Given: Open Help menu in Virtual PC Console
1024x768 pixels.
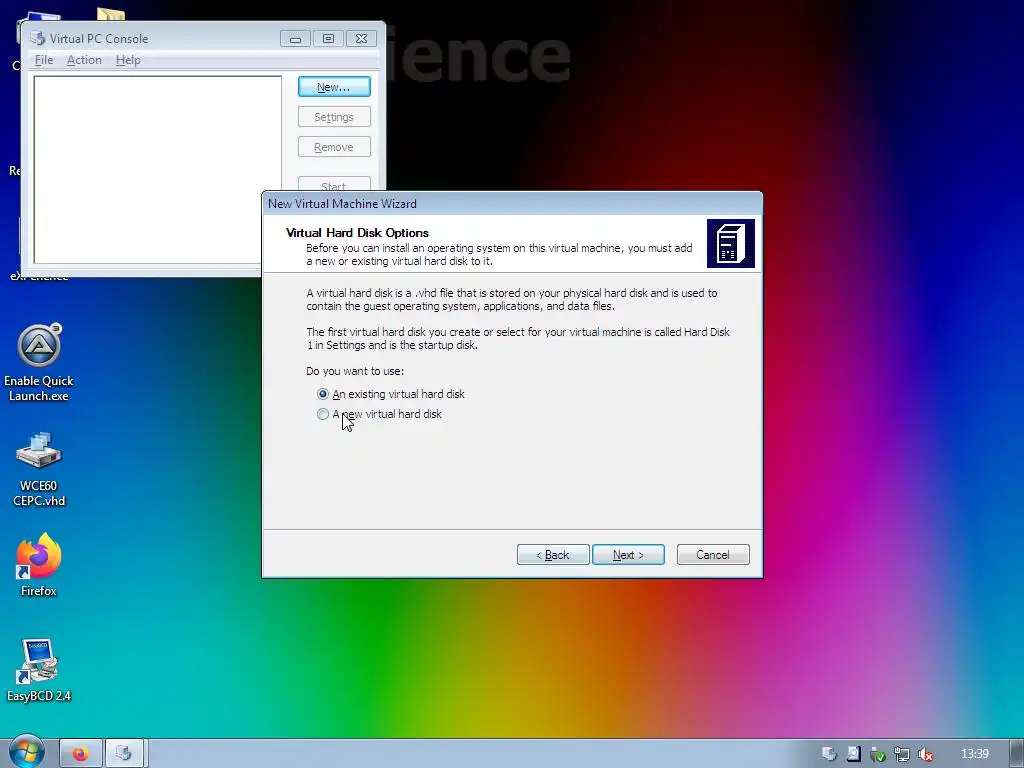Looking at the screenshot, I should (128, 59).
